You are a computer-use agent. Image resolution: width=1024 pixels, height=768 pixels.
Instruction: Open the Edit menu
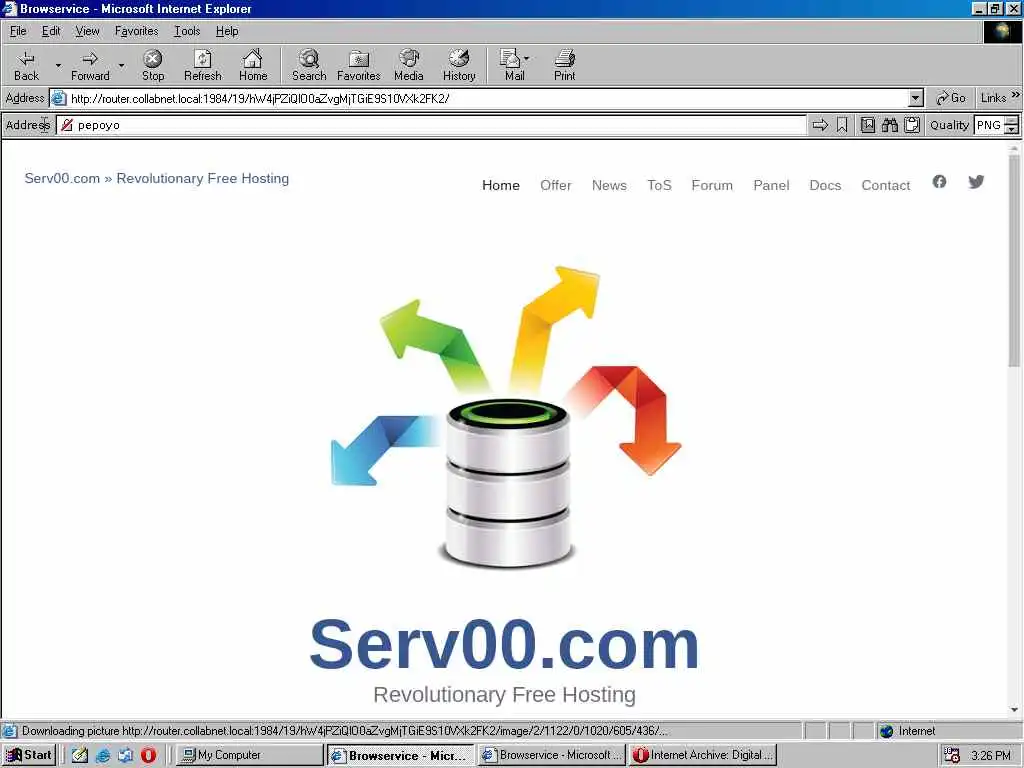pyautogui.click(x=51, y=31)
